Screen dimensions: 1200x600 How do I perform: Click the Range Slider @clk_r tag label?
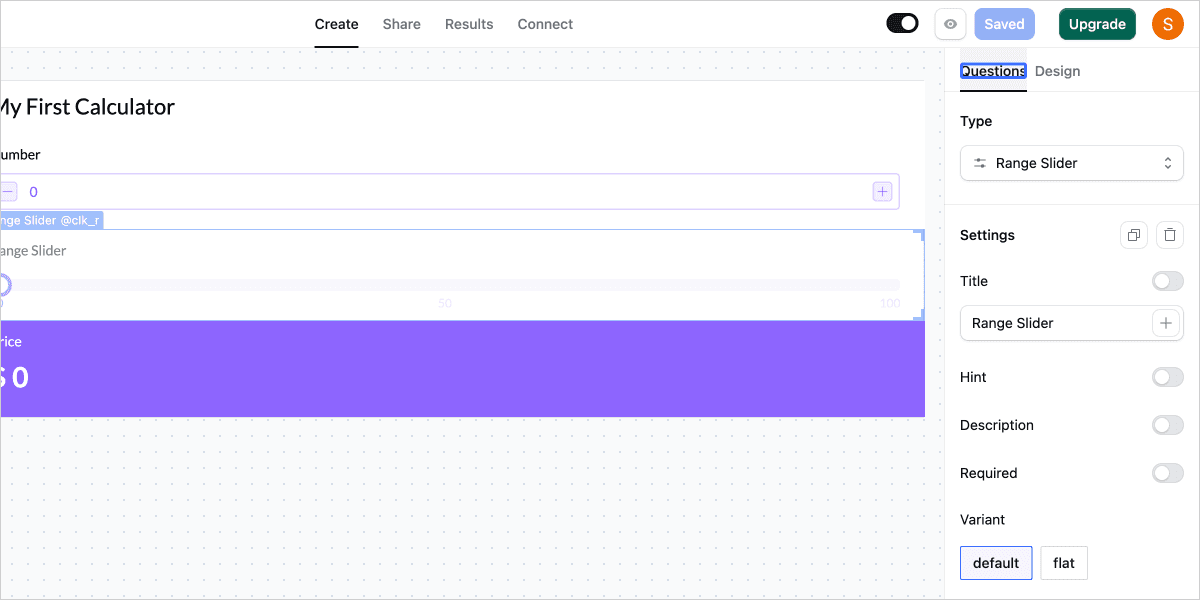pos(51,220)
